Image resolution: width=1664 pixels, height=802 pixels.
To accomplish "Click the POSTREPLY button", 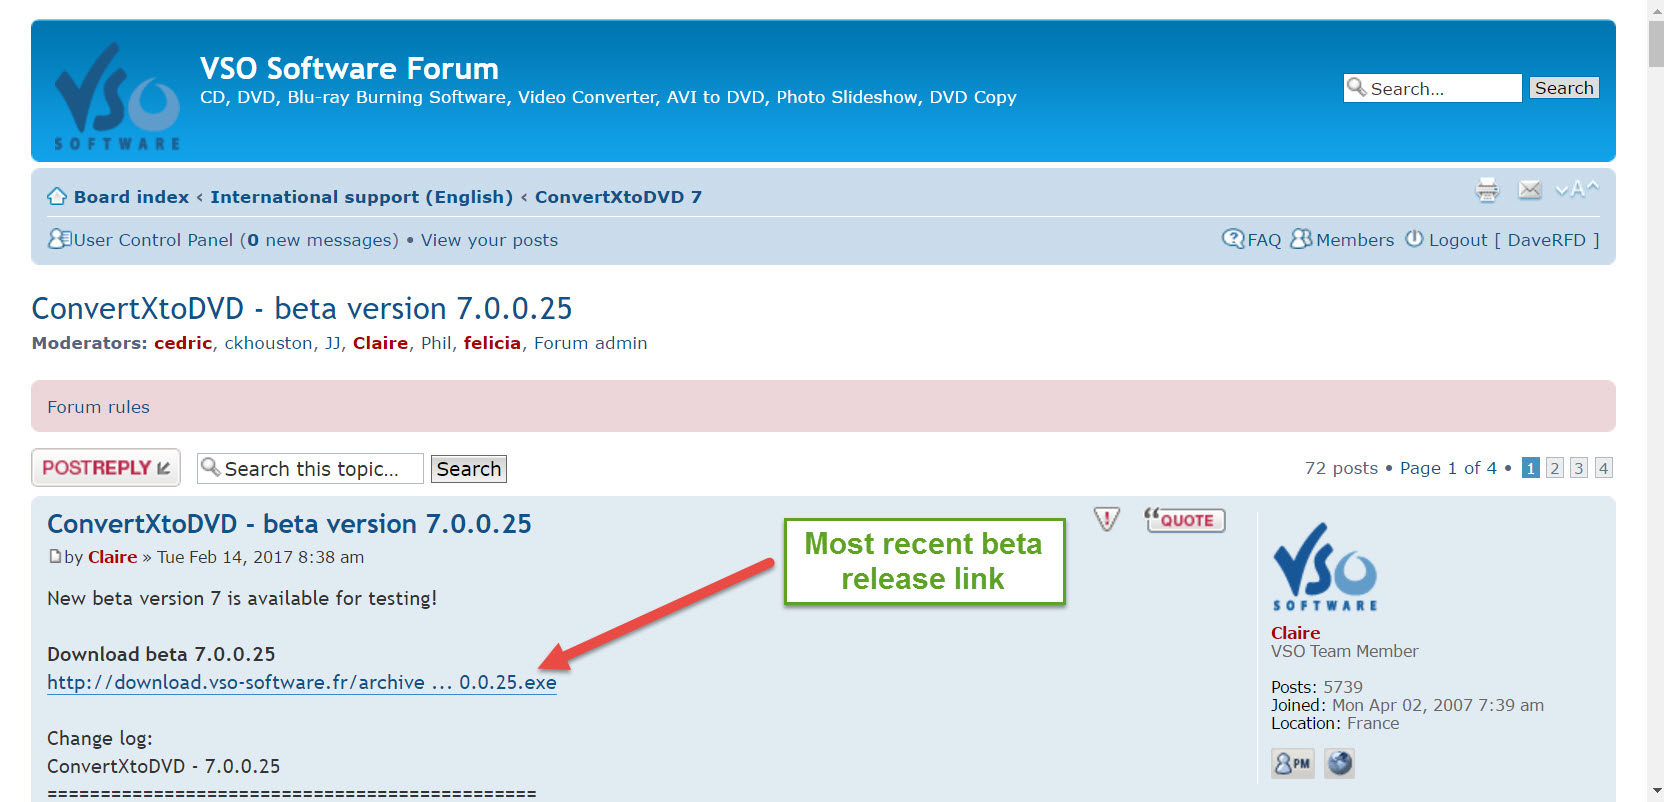I will (x=106, y=468).
